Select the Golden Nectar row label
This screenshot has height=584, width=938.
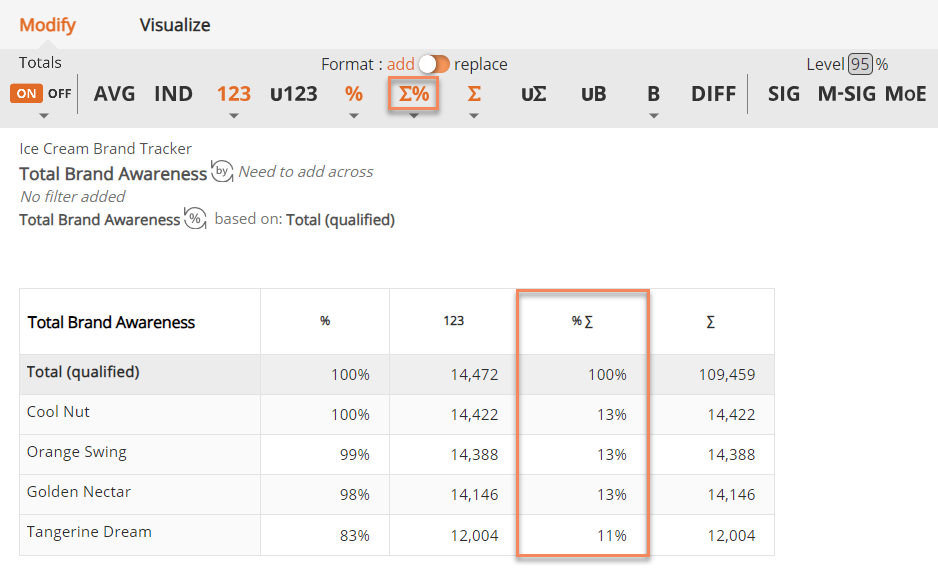pos(78,492)
